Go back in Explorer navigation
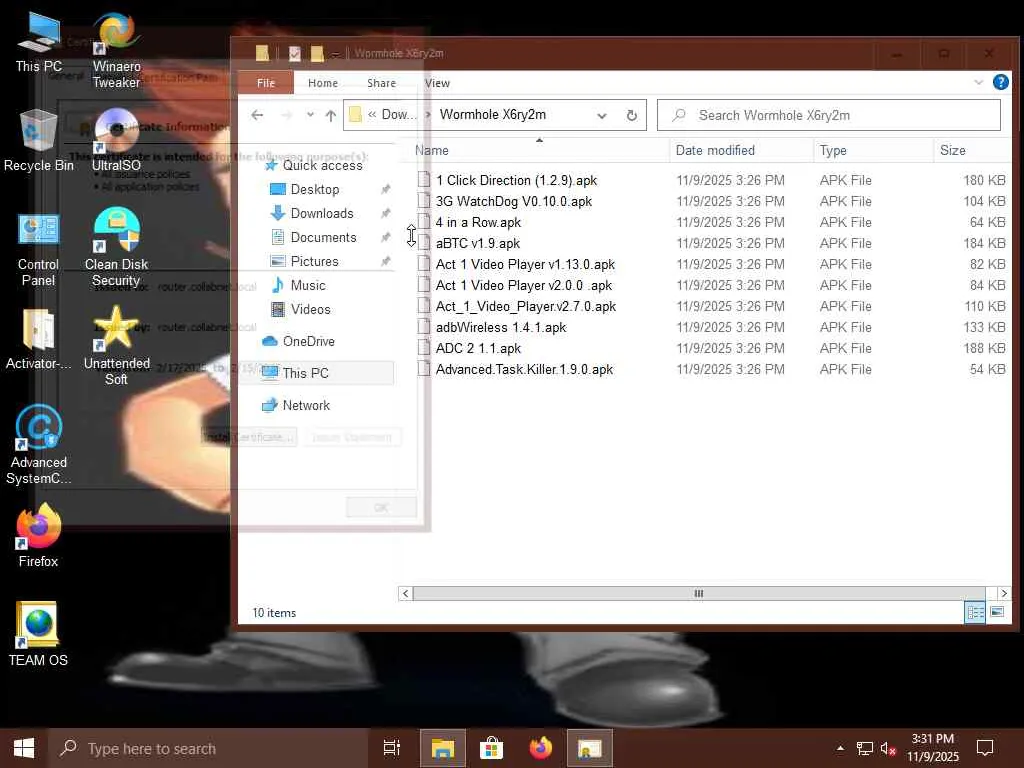 pos(257,115)
